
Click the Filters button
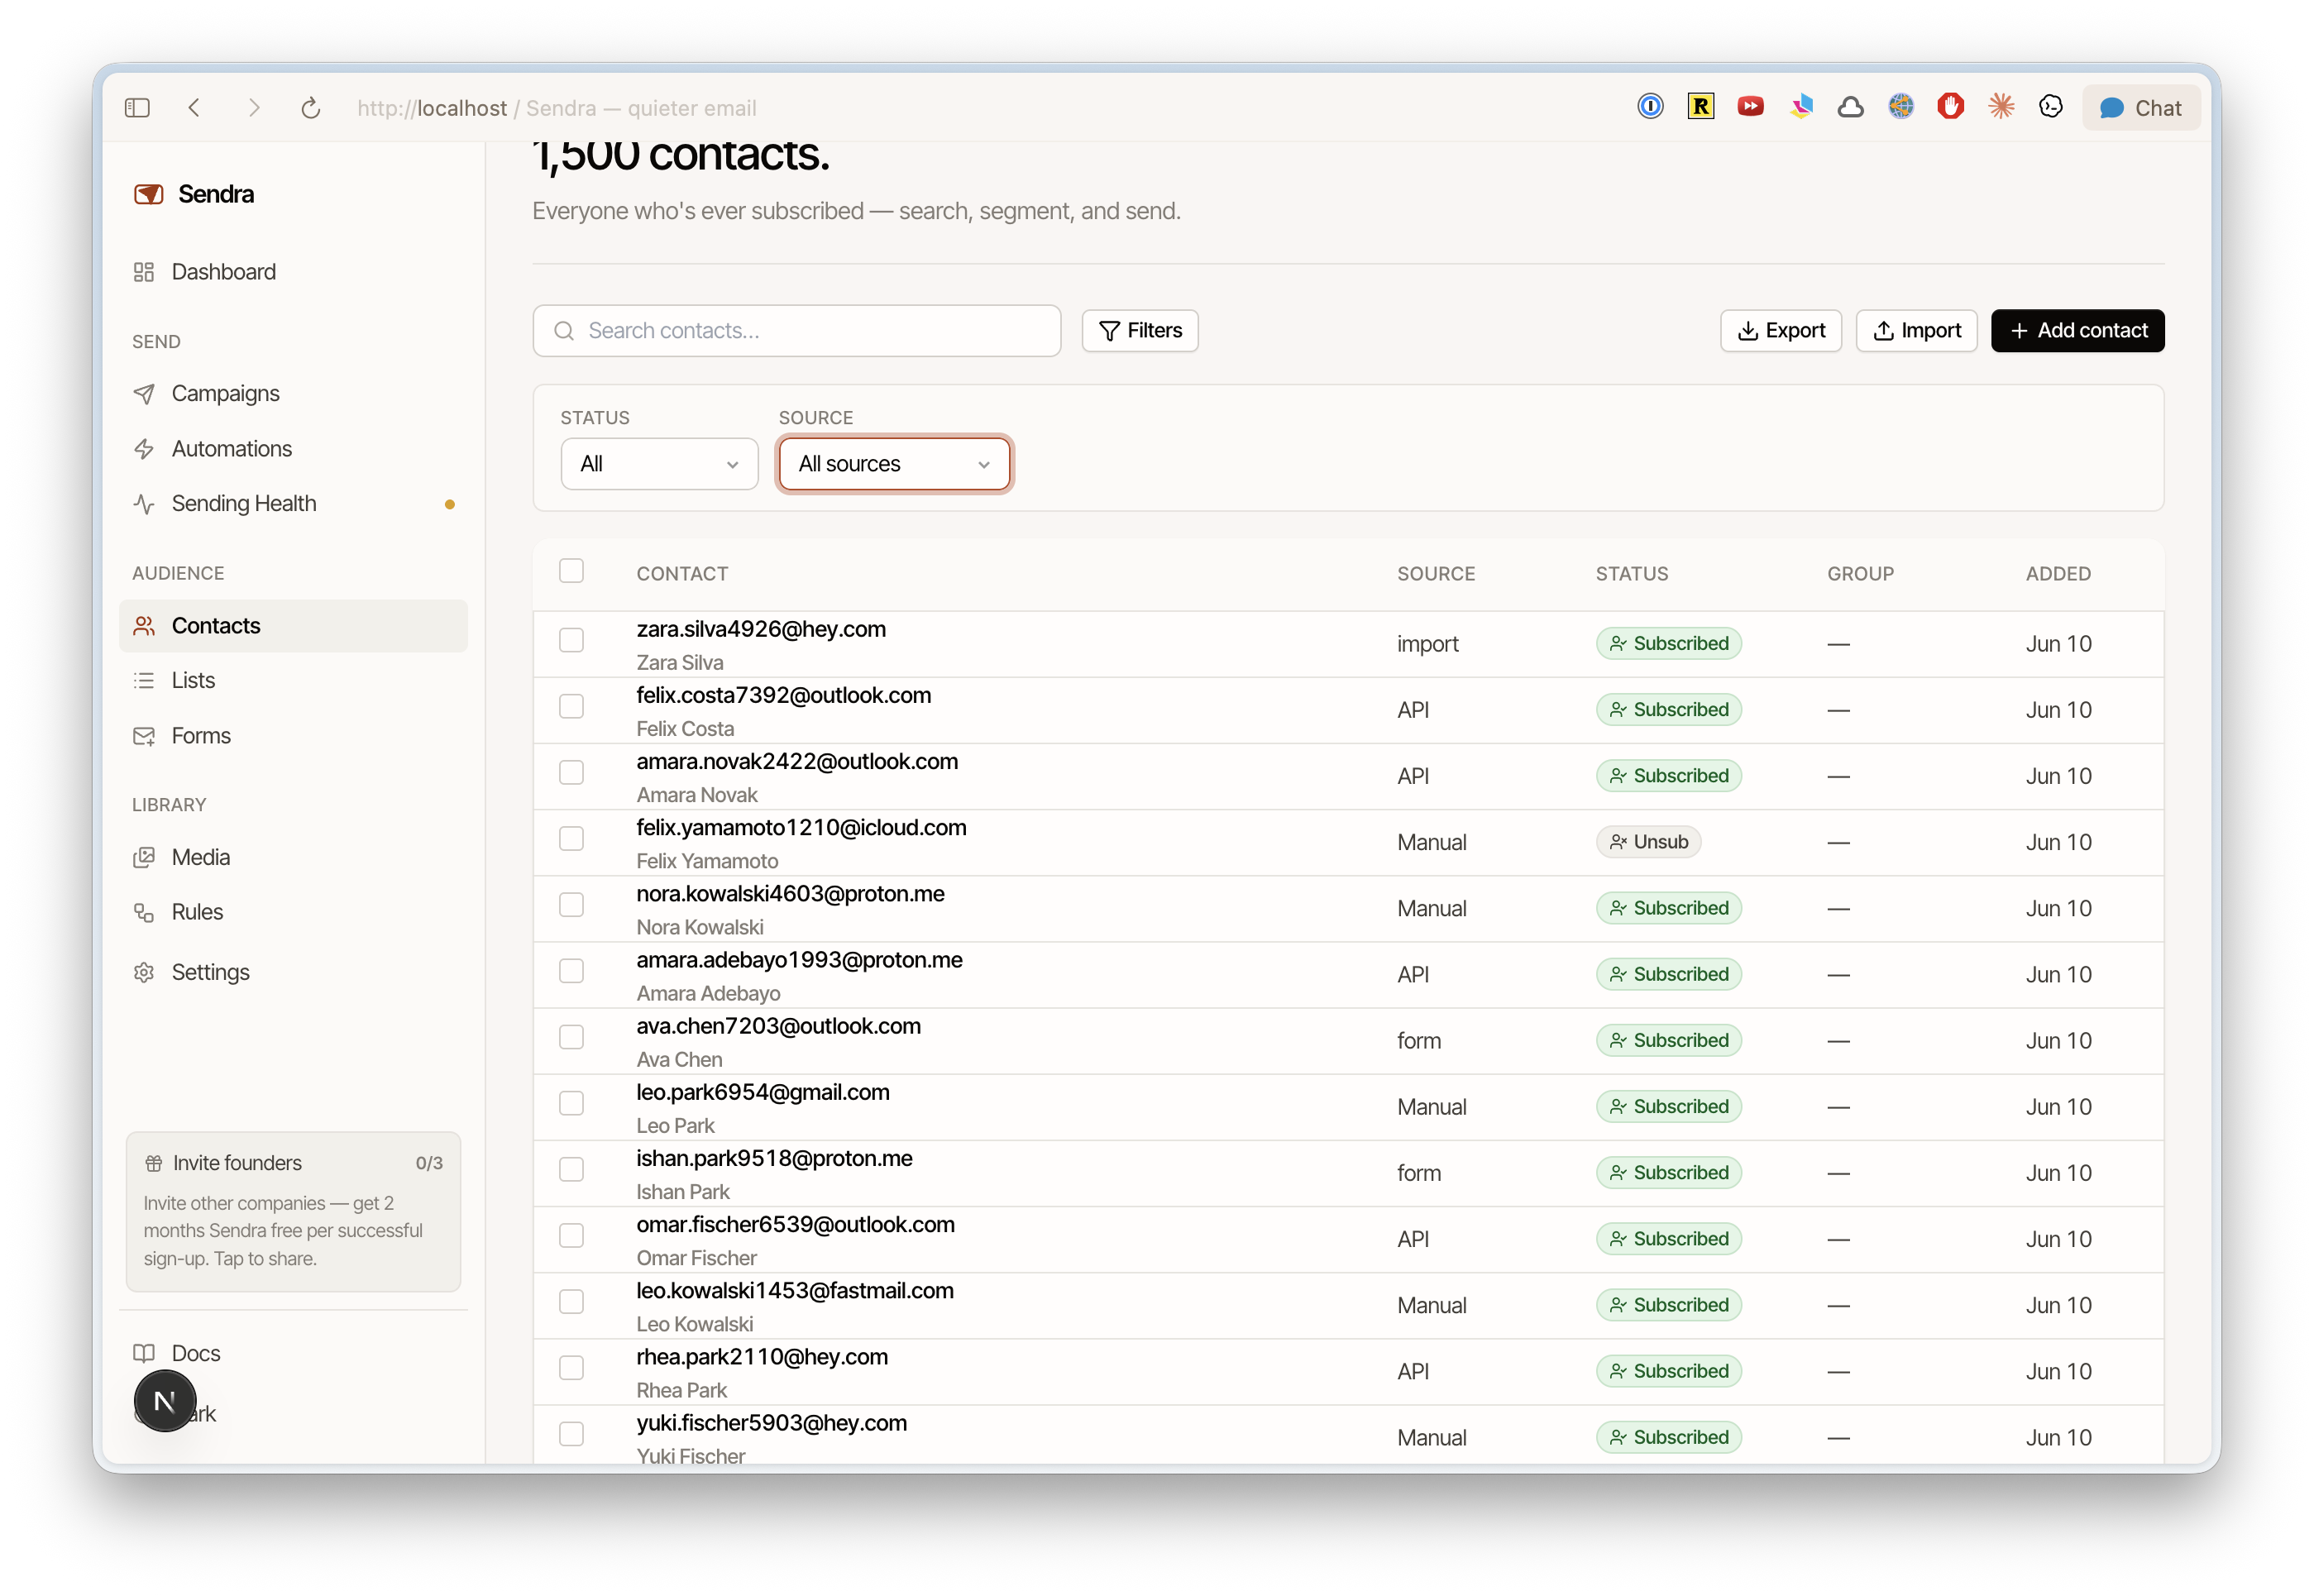click(x=1139, y=331)
